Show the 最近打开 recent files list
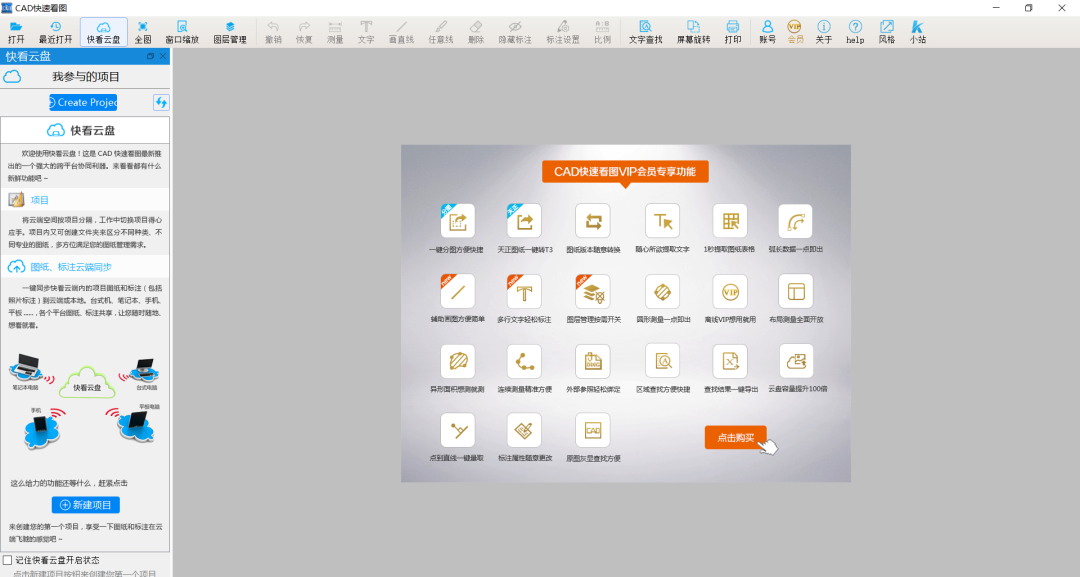This screenshot has height=577, width=1080. (55, 32)
